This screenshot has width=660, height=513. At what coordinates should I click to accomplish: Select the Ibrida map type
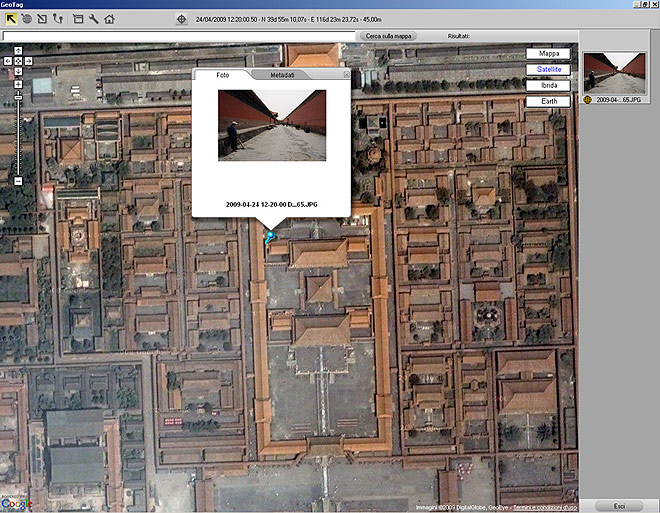point(548,85)
